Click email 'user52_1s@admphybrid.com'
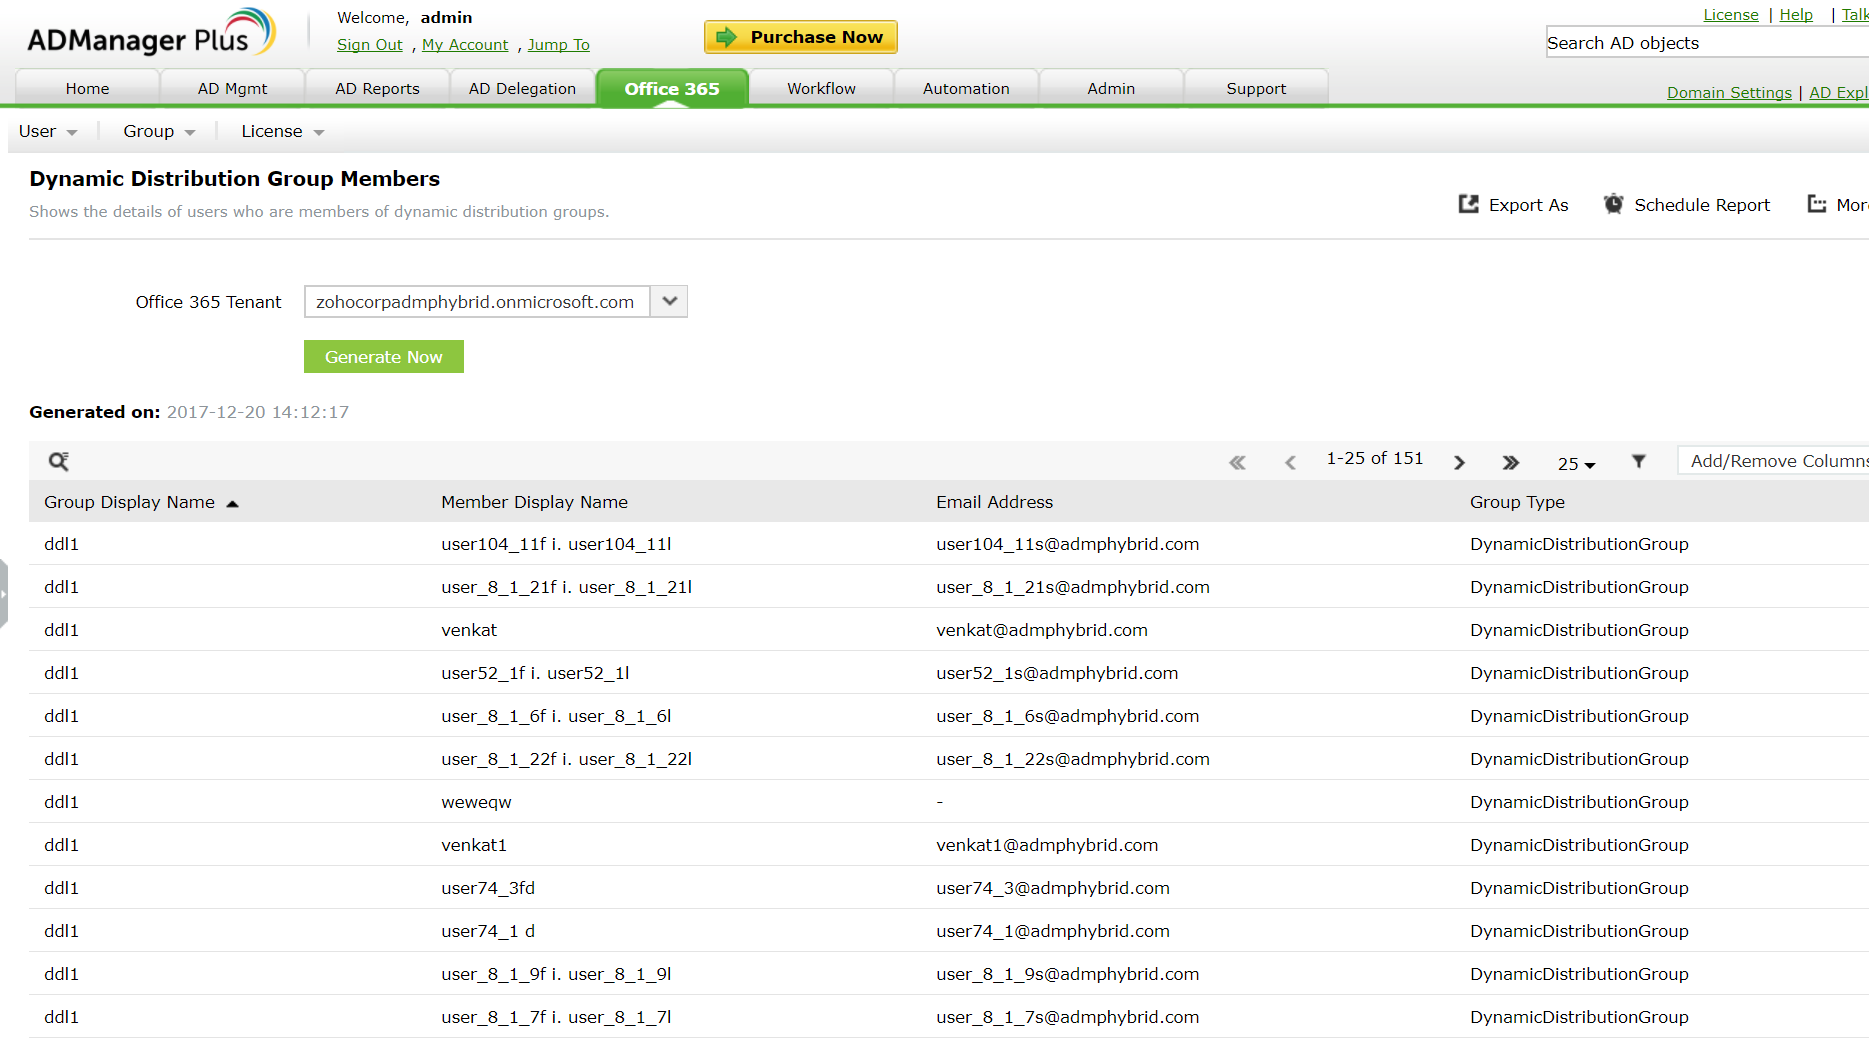 pyautogui.click(x=1057, y=673)
